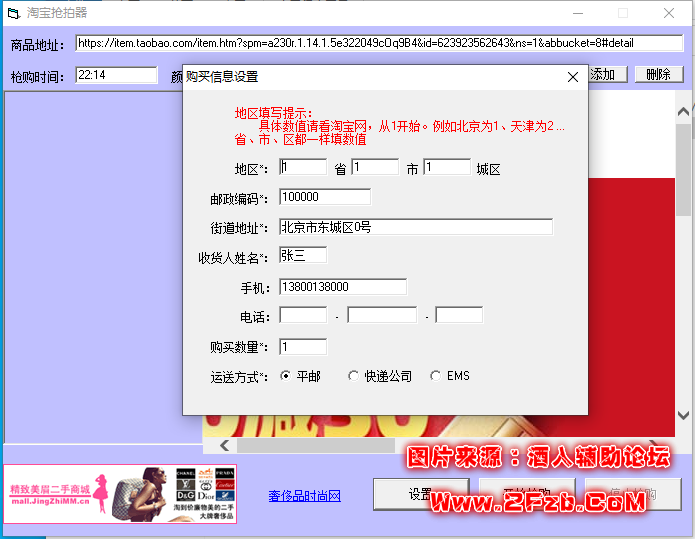Focus the 街道地址 input box
695x539 pixels.
click(416, 227)
